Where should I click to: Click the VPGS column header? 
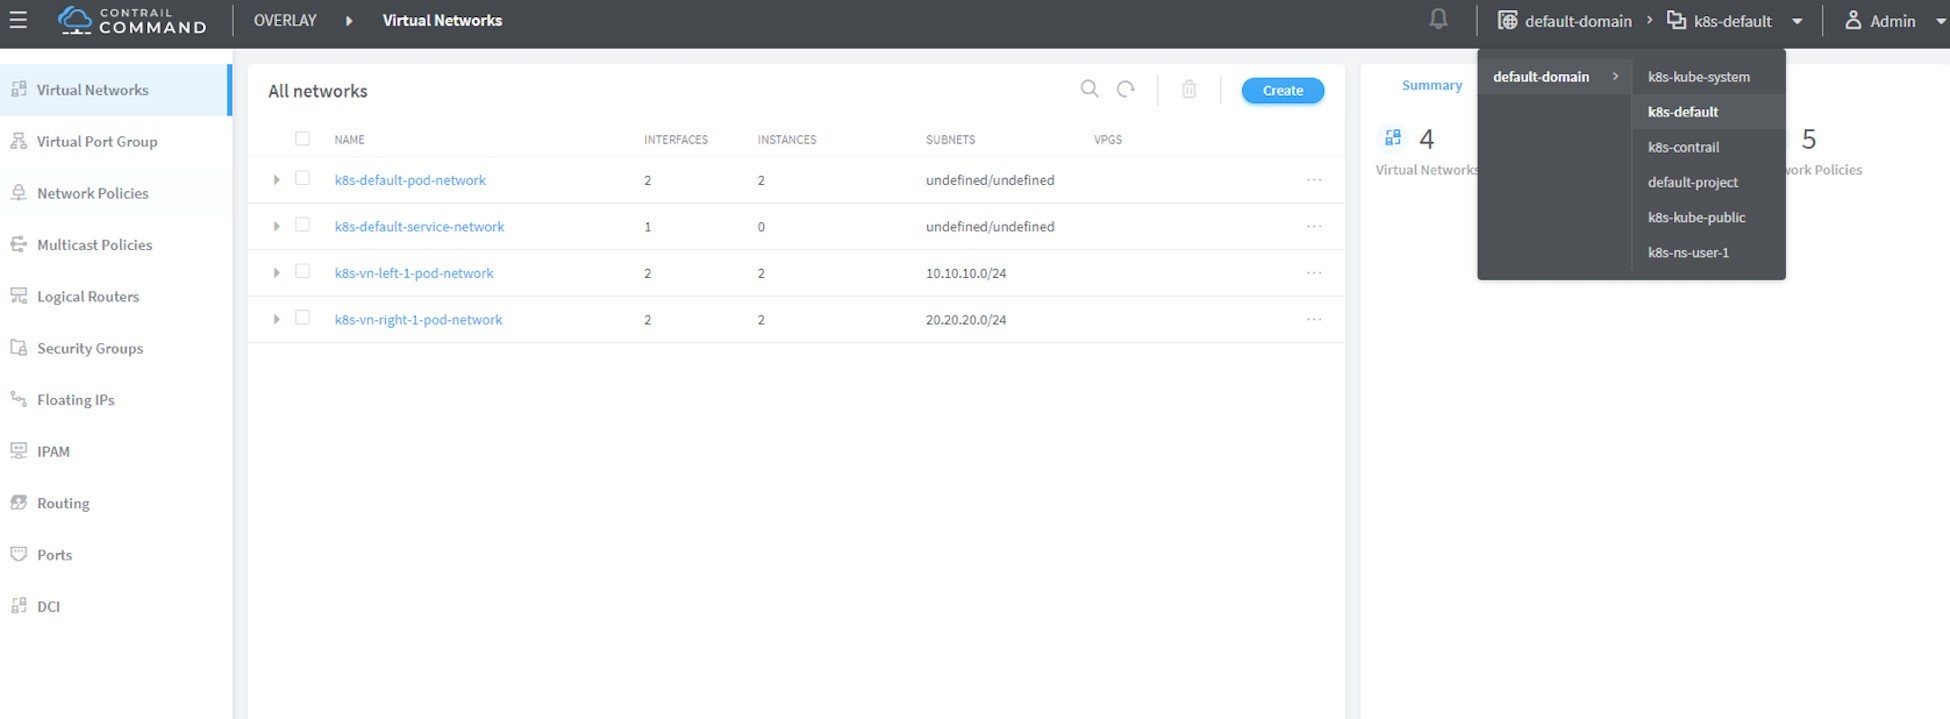coord(1108,139)
